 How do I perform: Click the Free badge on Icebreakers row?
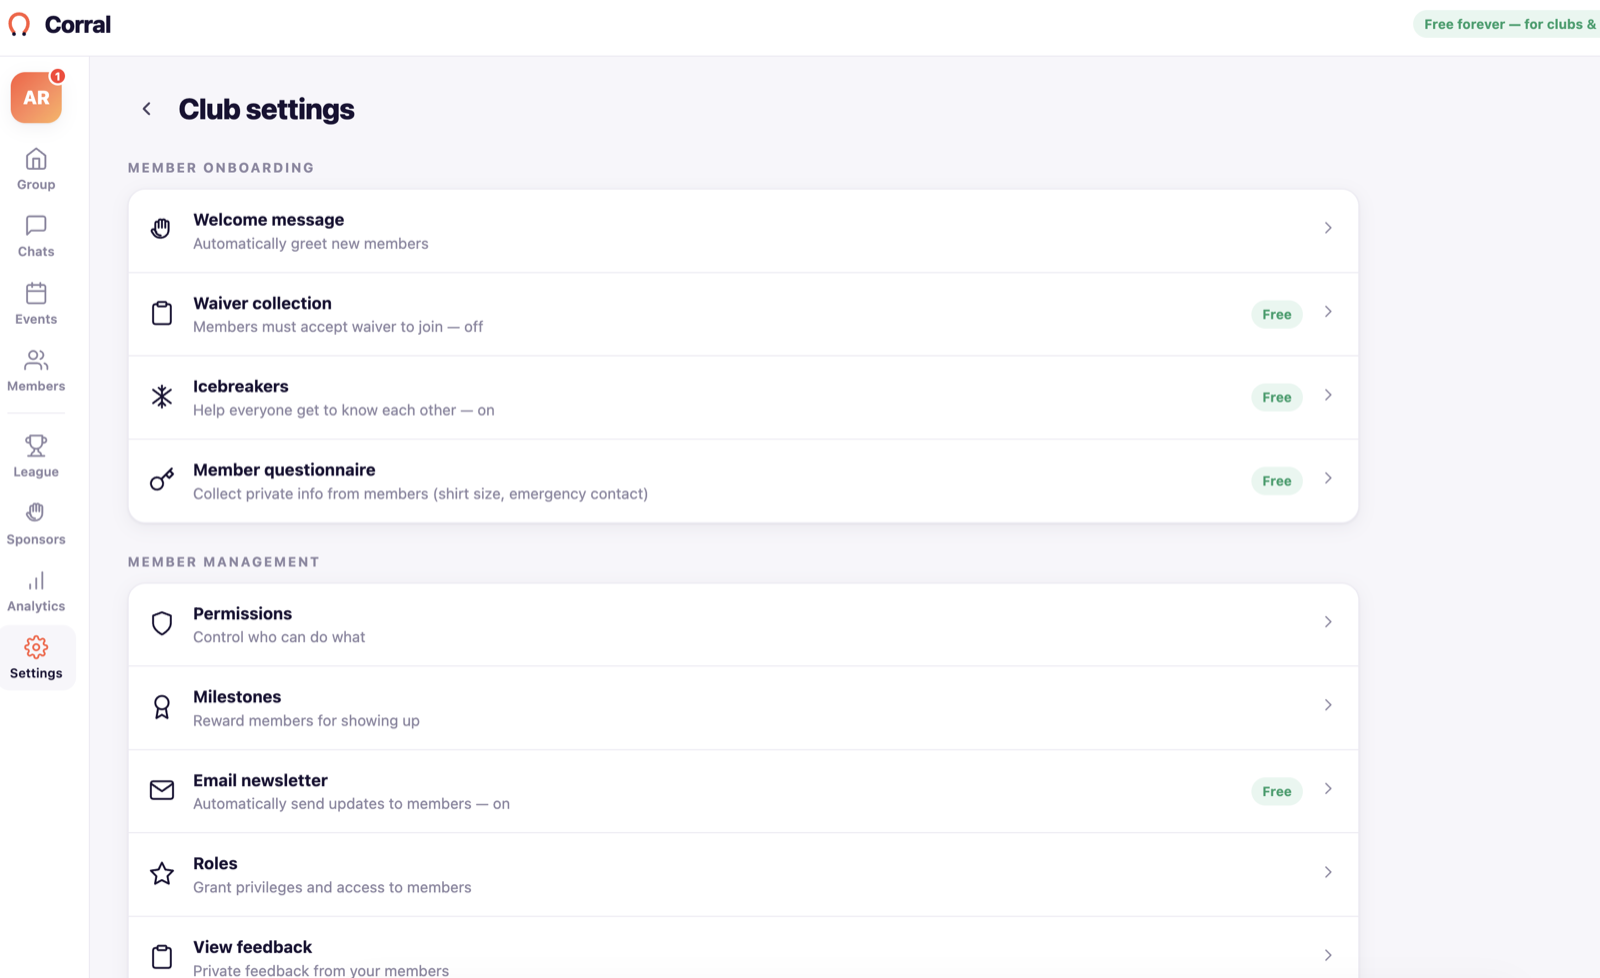[x=1277, y=397]
